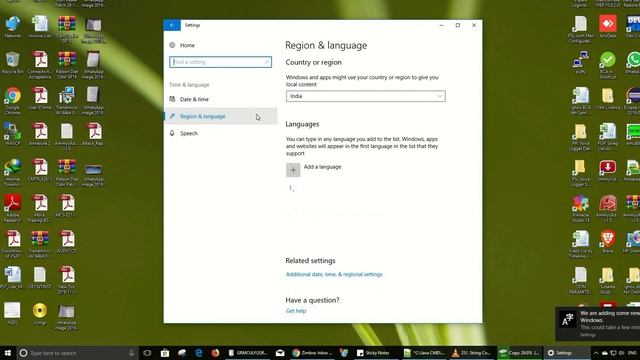This screenshot has height=360, width=640.
Task: Open the Mail app on taskbar
Action: (x=280, y=353)
